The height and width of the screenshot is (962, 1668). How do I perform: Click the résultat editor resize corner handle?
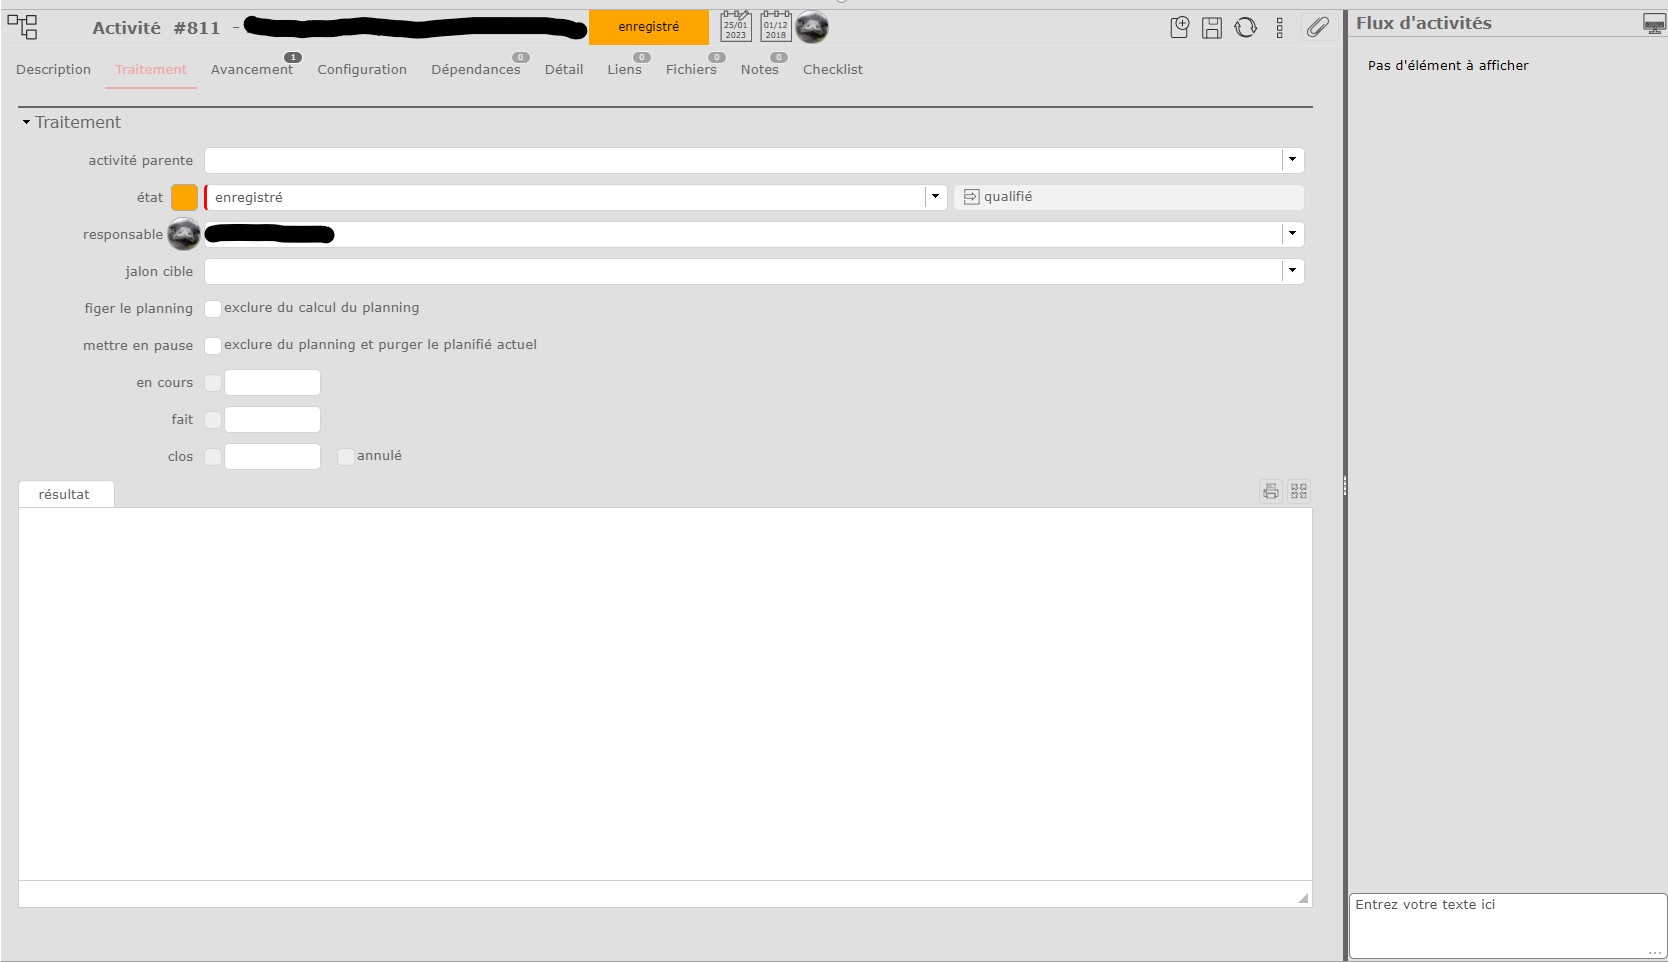click(1303, 898)
